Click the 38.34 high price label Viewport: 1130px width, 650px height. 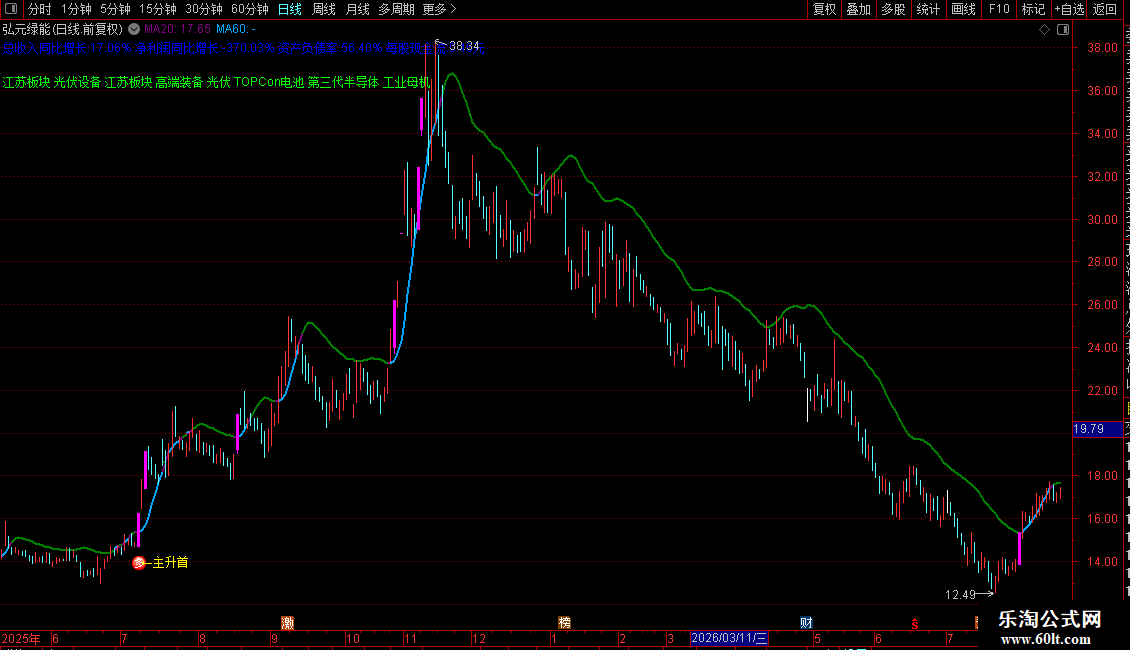(x=464, y=46)
